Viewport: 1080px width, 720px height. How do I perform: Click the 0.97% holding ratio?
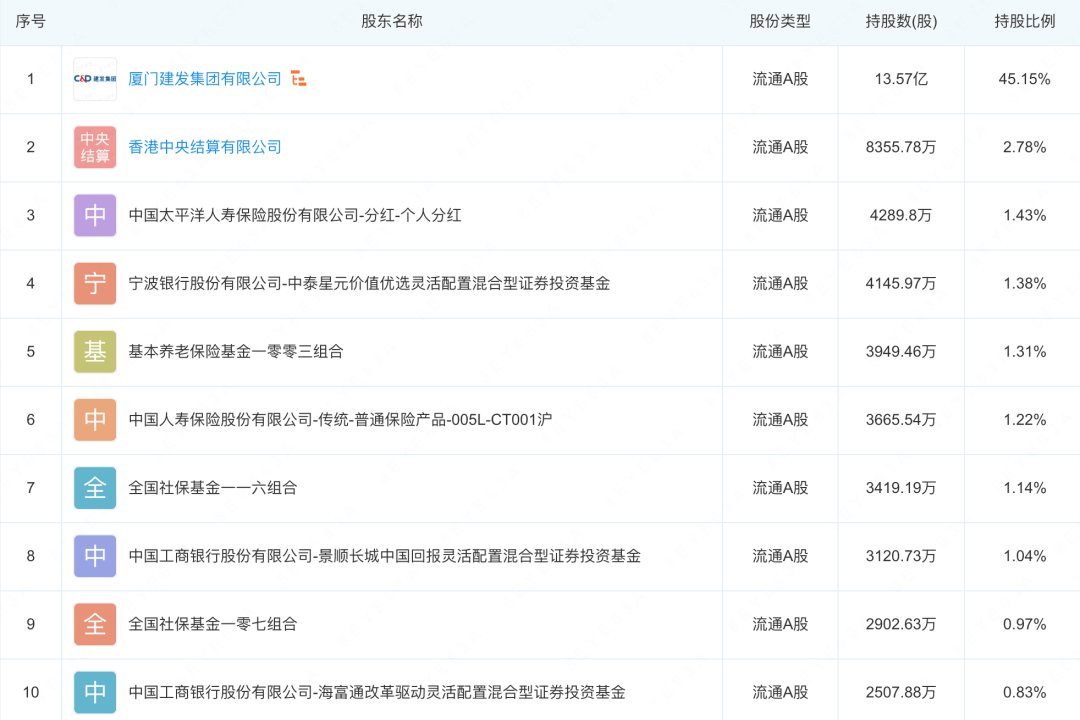click(x=1024, y=625)
